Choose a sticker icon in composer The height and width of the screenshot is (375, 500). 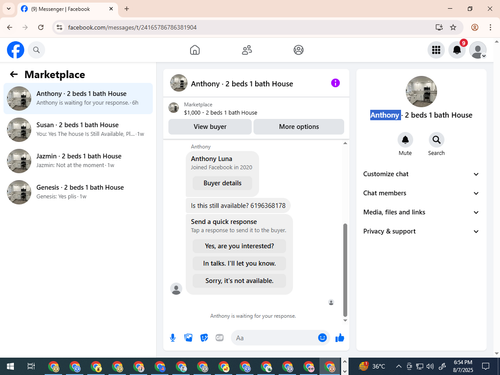coord(204,338)
